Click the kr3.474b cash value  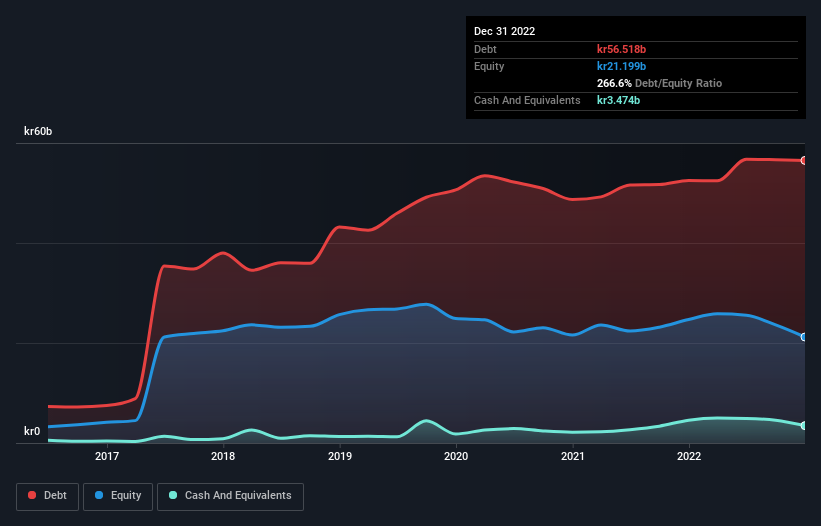(618, 100)
